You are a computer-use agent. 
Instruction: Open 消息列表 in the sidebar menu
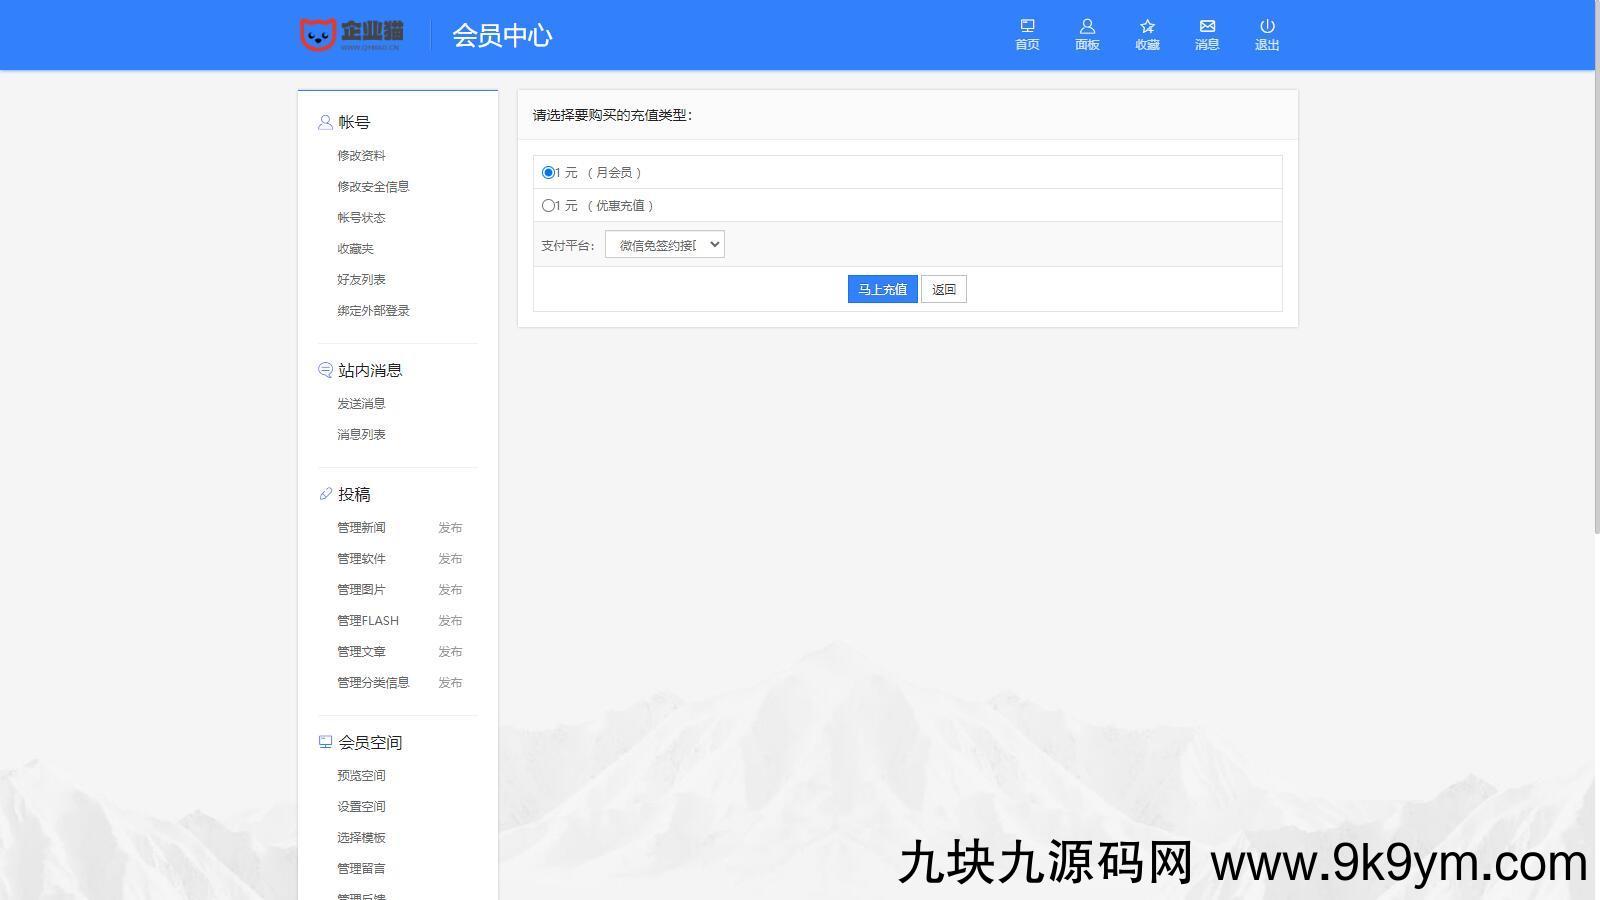click(x=361, y=435)
